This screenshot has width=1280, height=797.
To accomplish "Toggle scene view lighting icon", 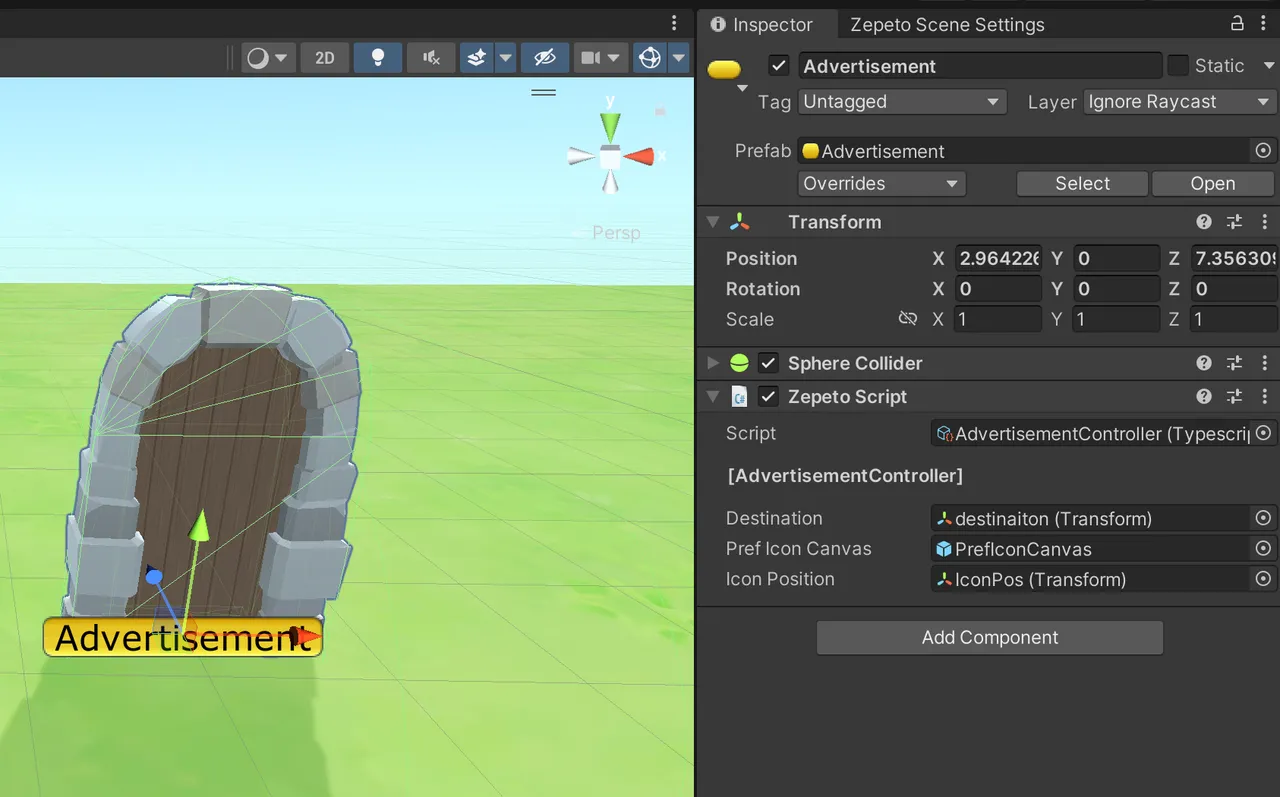I will point(377,57).
